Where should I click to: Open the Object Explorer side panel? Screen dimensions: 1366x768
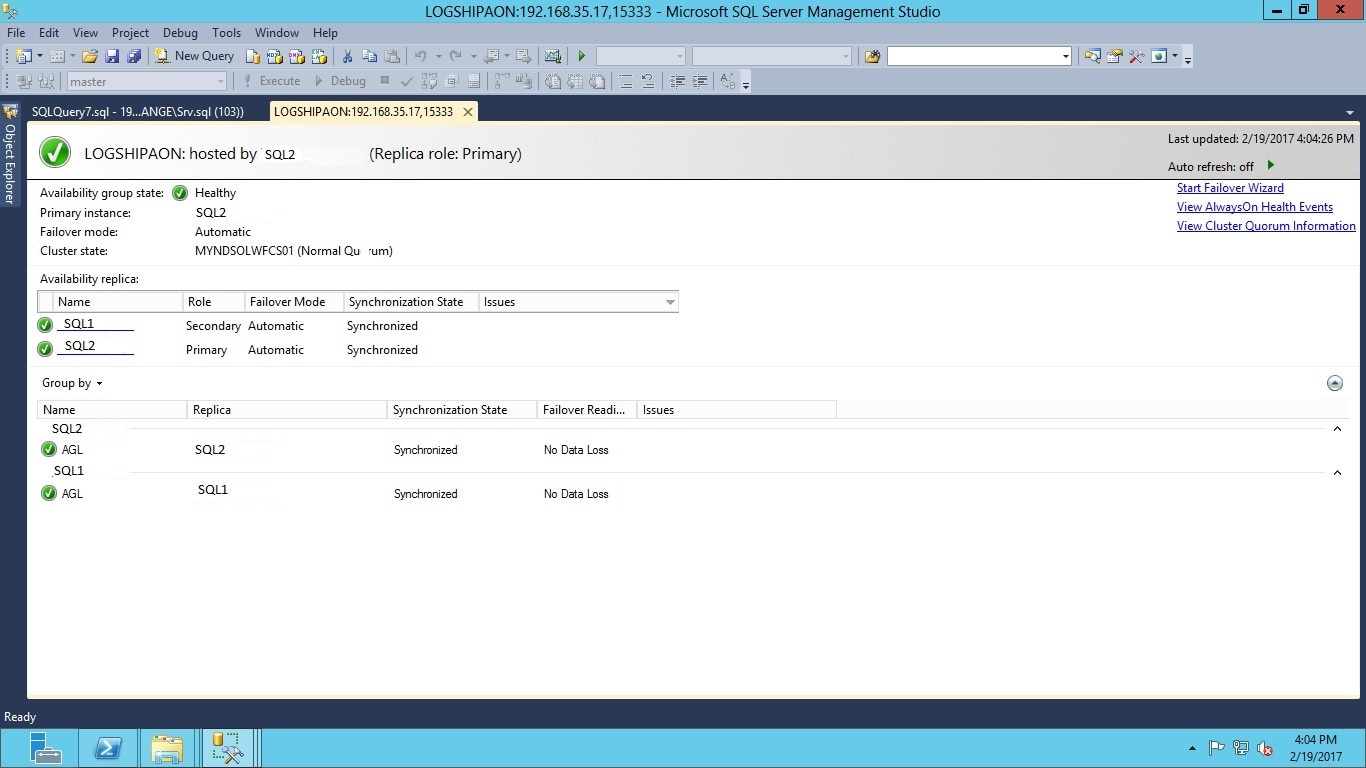pos(10,153)
